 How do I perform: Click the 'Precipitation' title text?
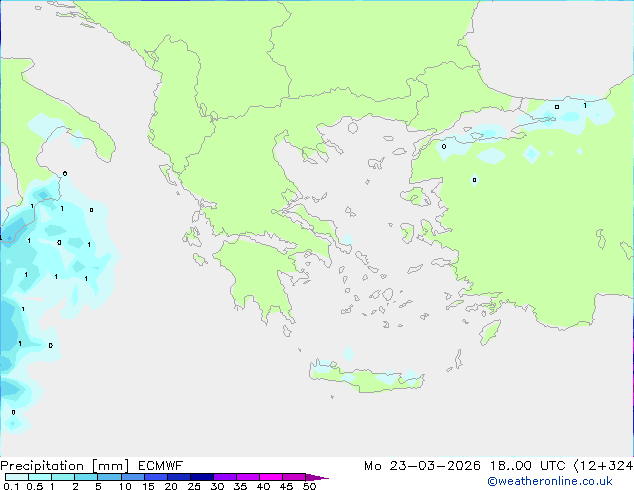tap(42, 466)
